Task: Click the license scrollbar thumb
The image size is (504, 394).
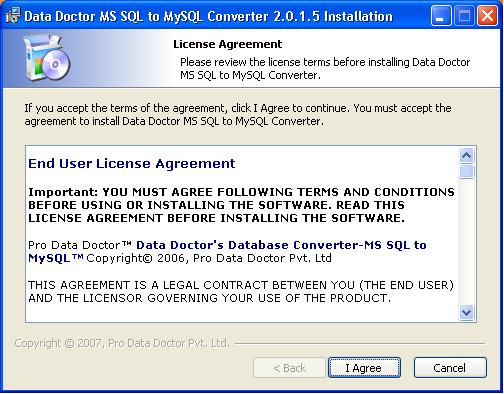Action: 466,171
